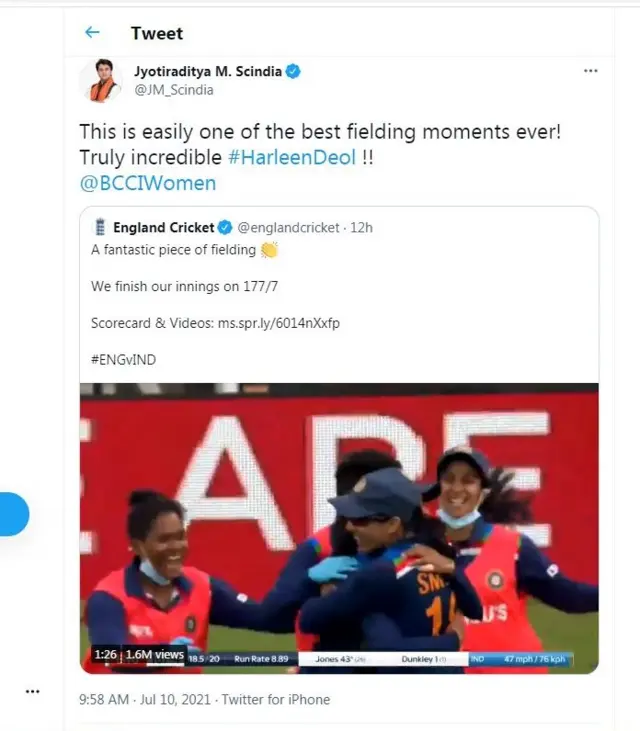
Task: Click England Cricket's verified badge
Action: click(225, 228)
